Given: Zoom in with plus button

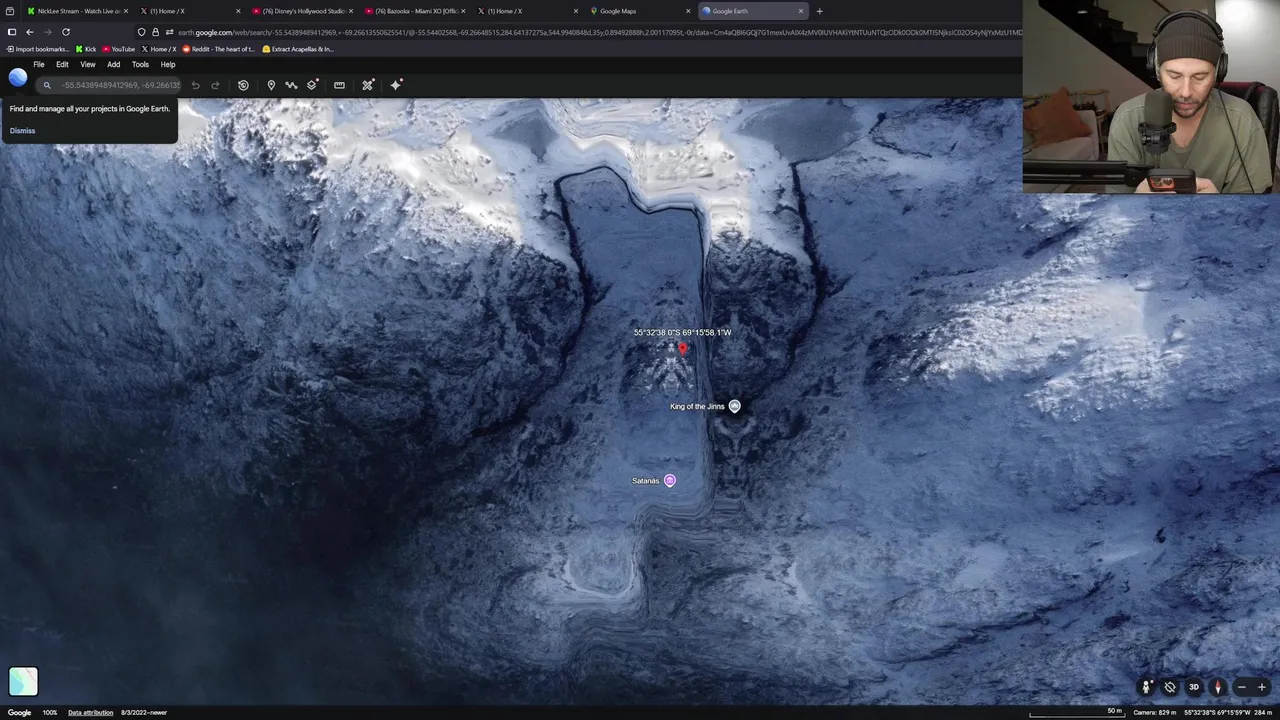Looking at the screenshot, I should (1262, 687).
